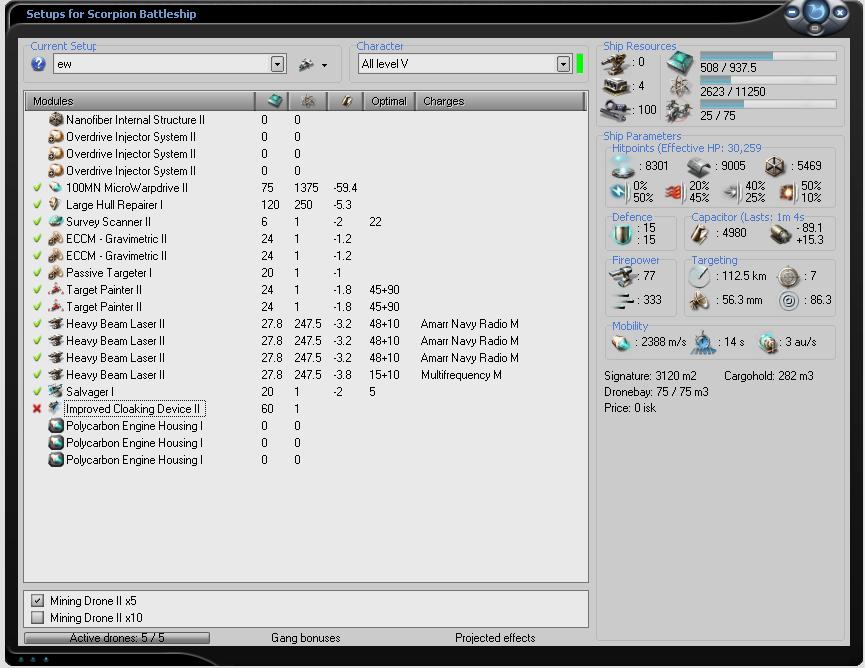Click the Nanofiber Internal Structure II icon
The height and width of the screenshot is (668, 865).
click(56, 120)
